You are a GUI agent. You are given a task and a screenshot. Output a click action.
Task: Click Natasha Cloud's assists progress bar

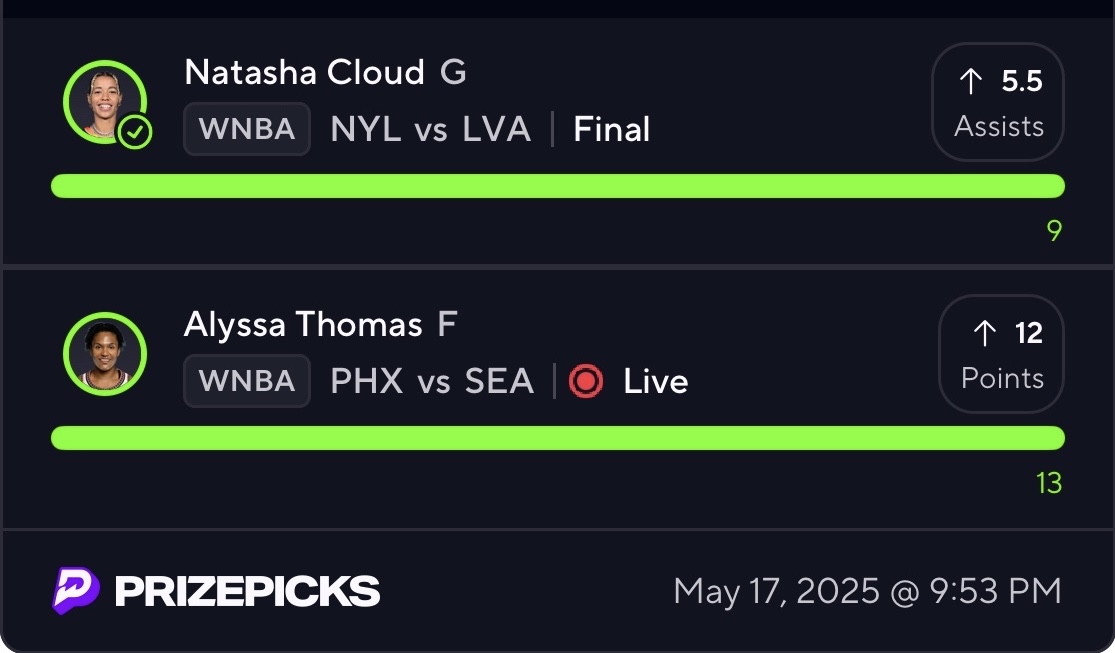[x=557, y=186]
